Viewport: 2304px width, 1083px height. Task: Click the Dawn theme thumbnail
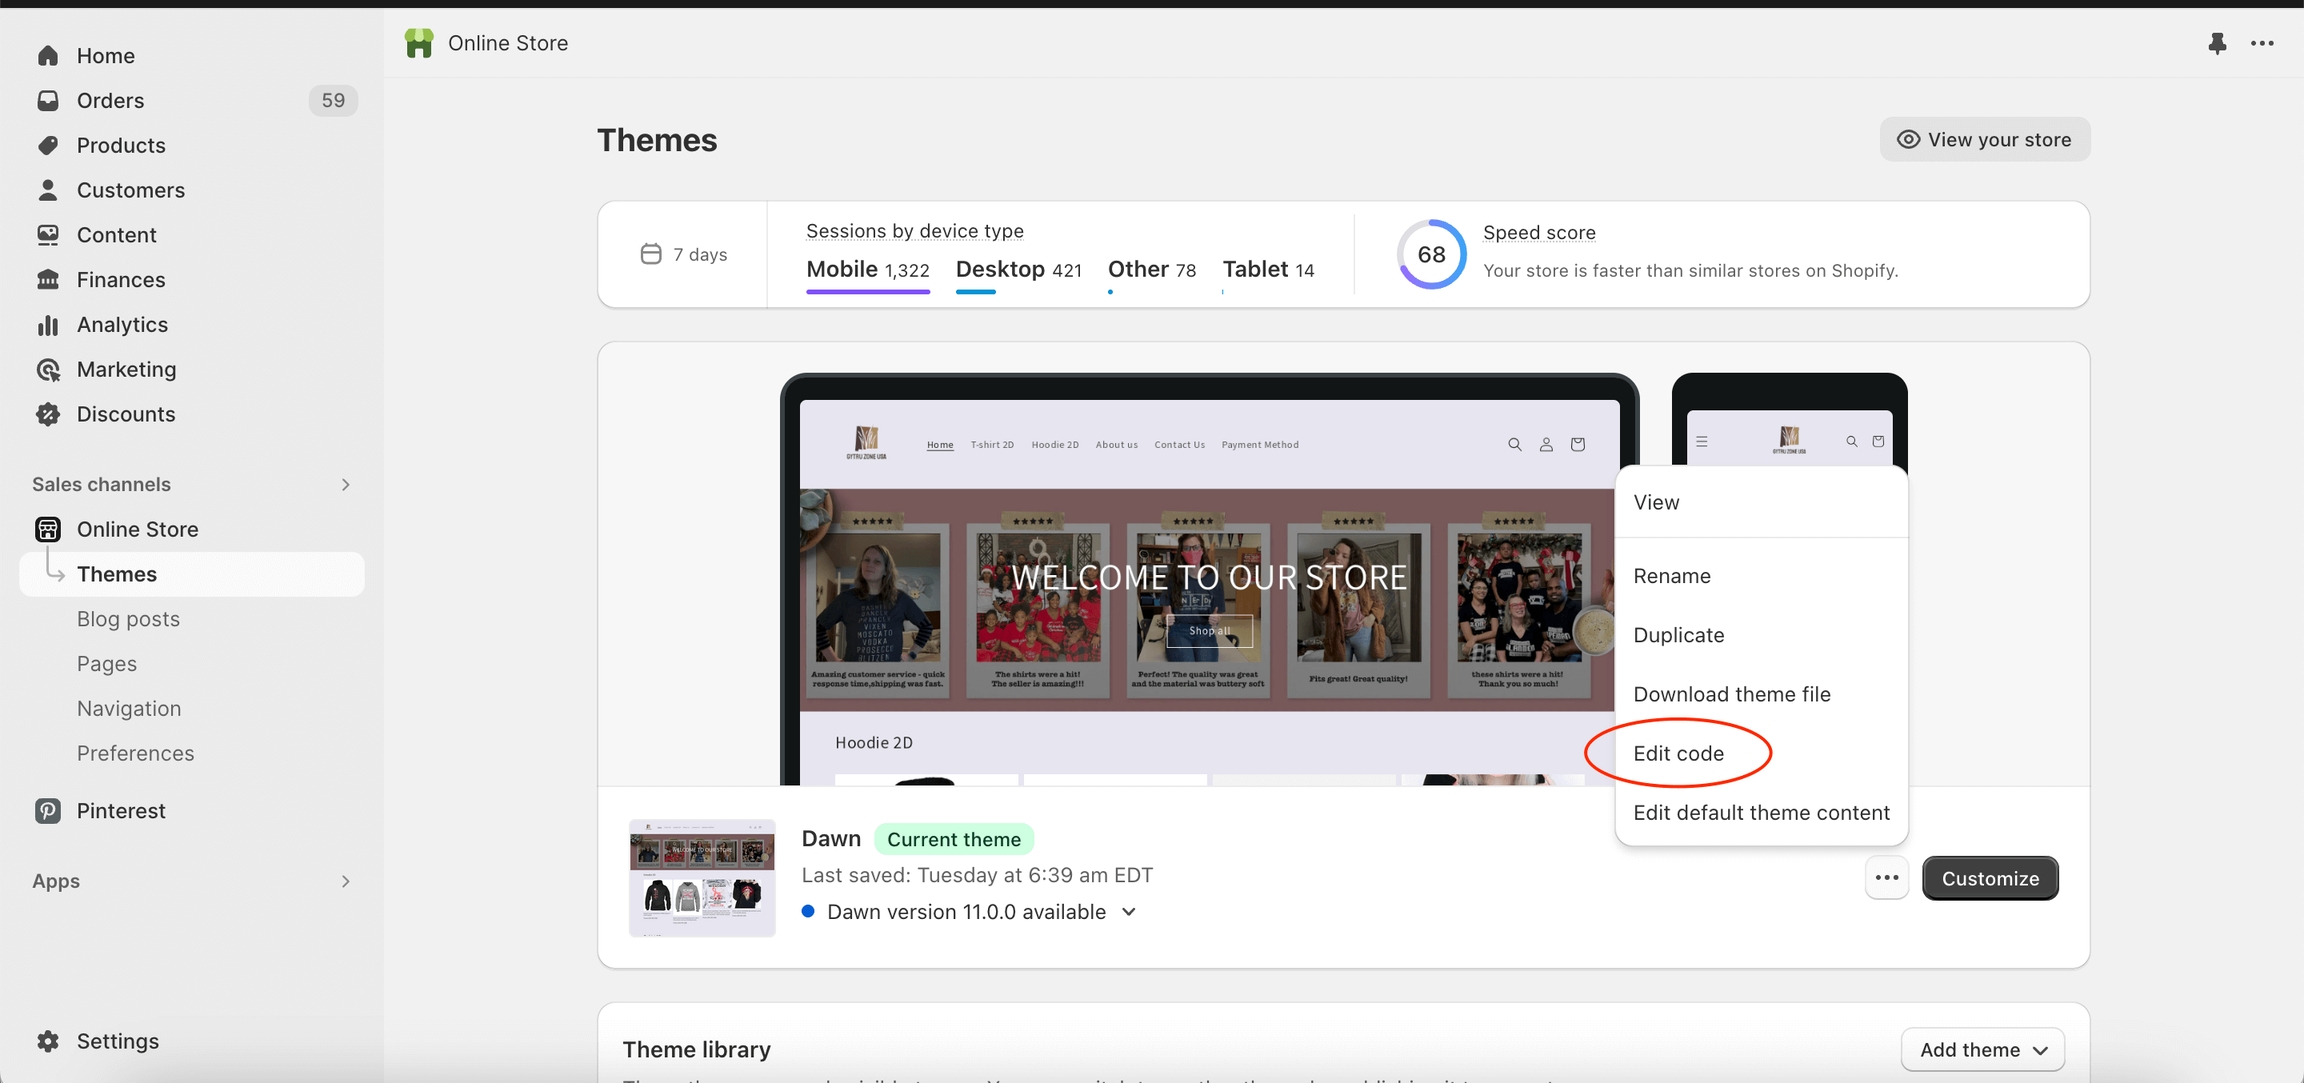702,878
